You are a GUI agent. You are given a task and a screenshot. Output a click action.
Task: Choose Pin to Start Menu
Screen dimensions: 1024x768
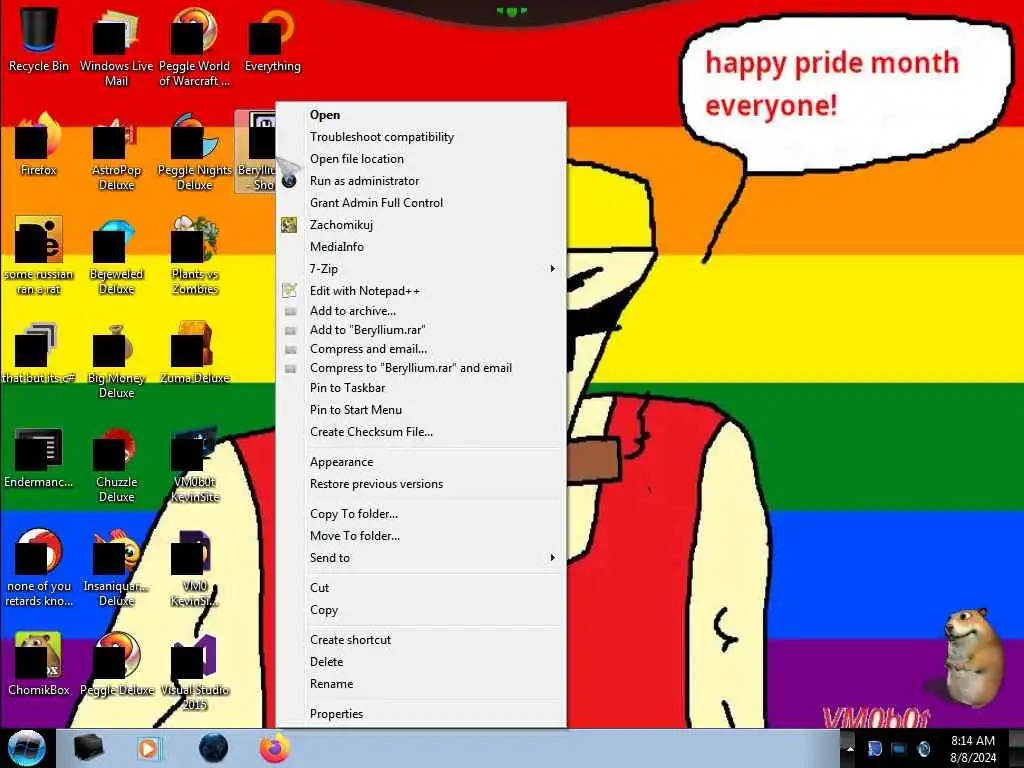tap(421, 410)
